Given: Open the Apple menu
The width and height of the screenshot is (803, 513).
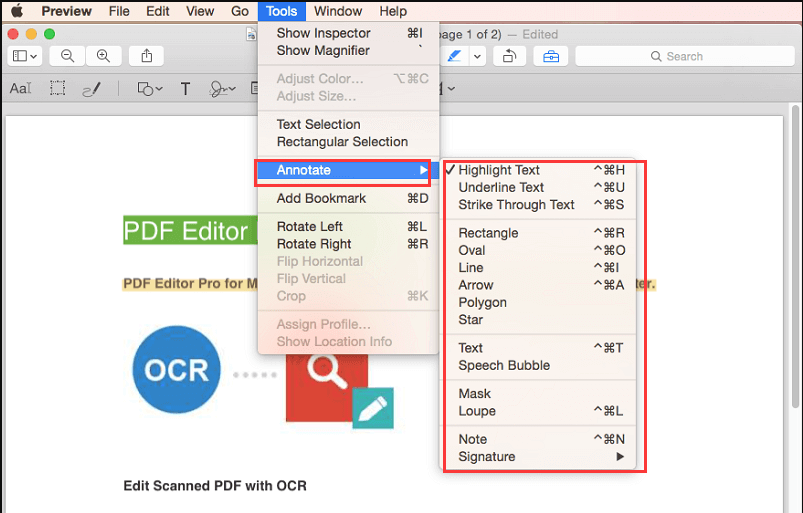Looking at the screenshot, I should tap(16, 11).
